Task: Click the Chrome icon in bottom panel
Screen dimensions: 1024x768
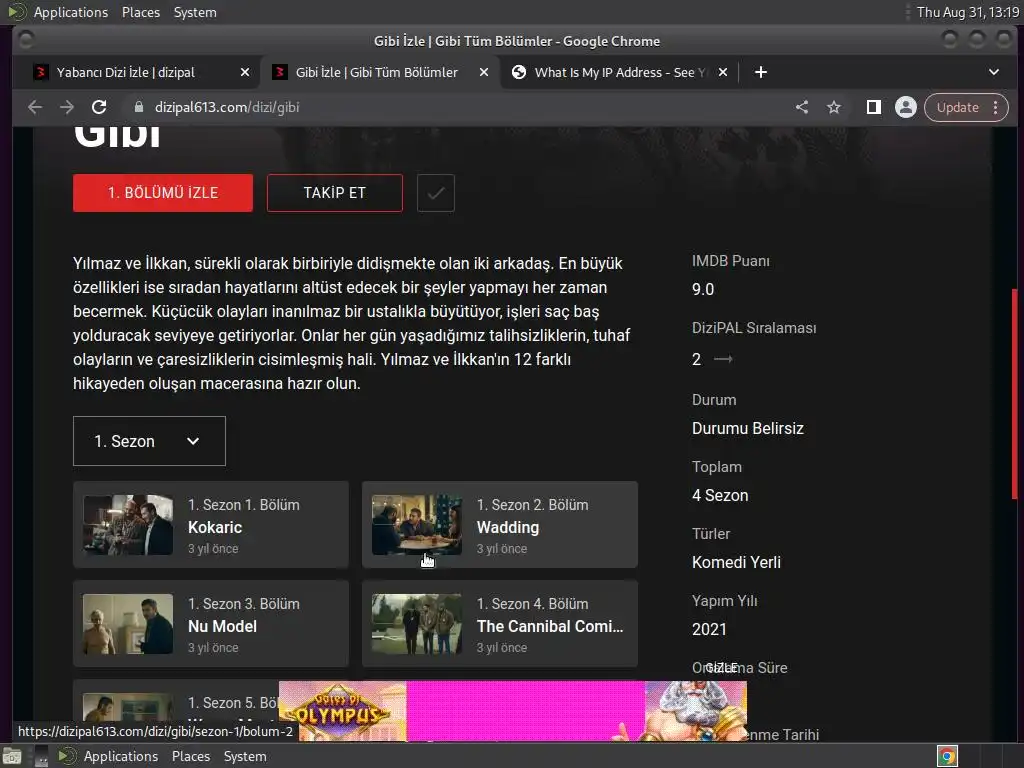Action: 947,756
